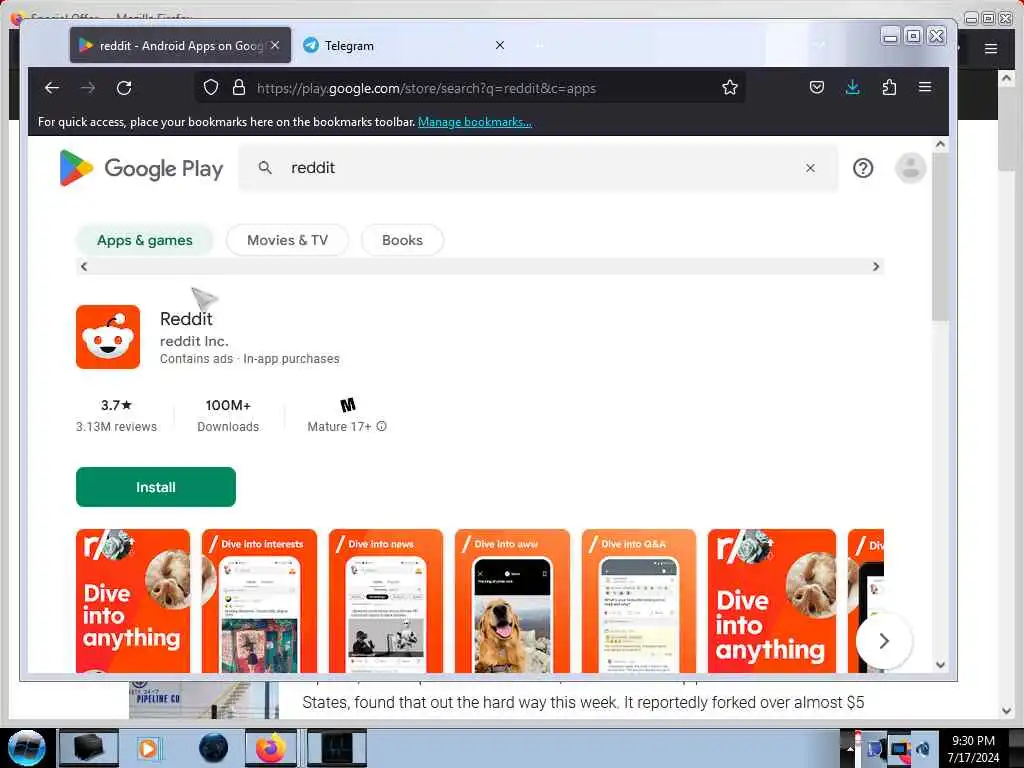Go back with the browser back arrow
Screen dimensions: 1024x768
click(x=52, y=88)
